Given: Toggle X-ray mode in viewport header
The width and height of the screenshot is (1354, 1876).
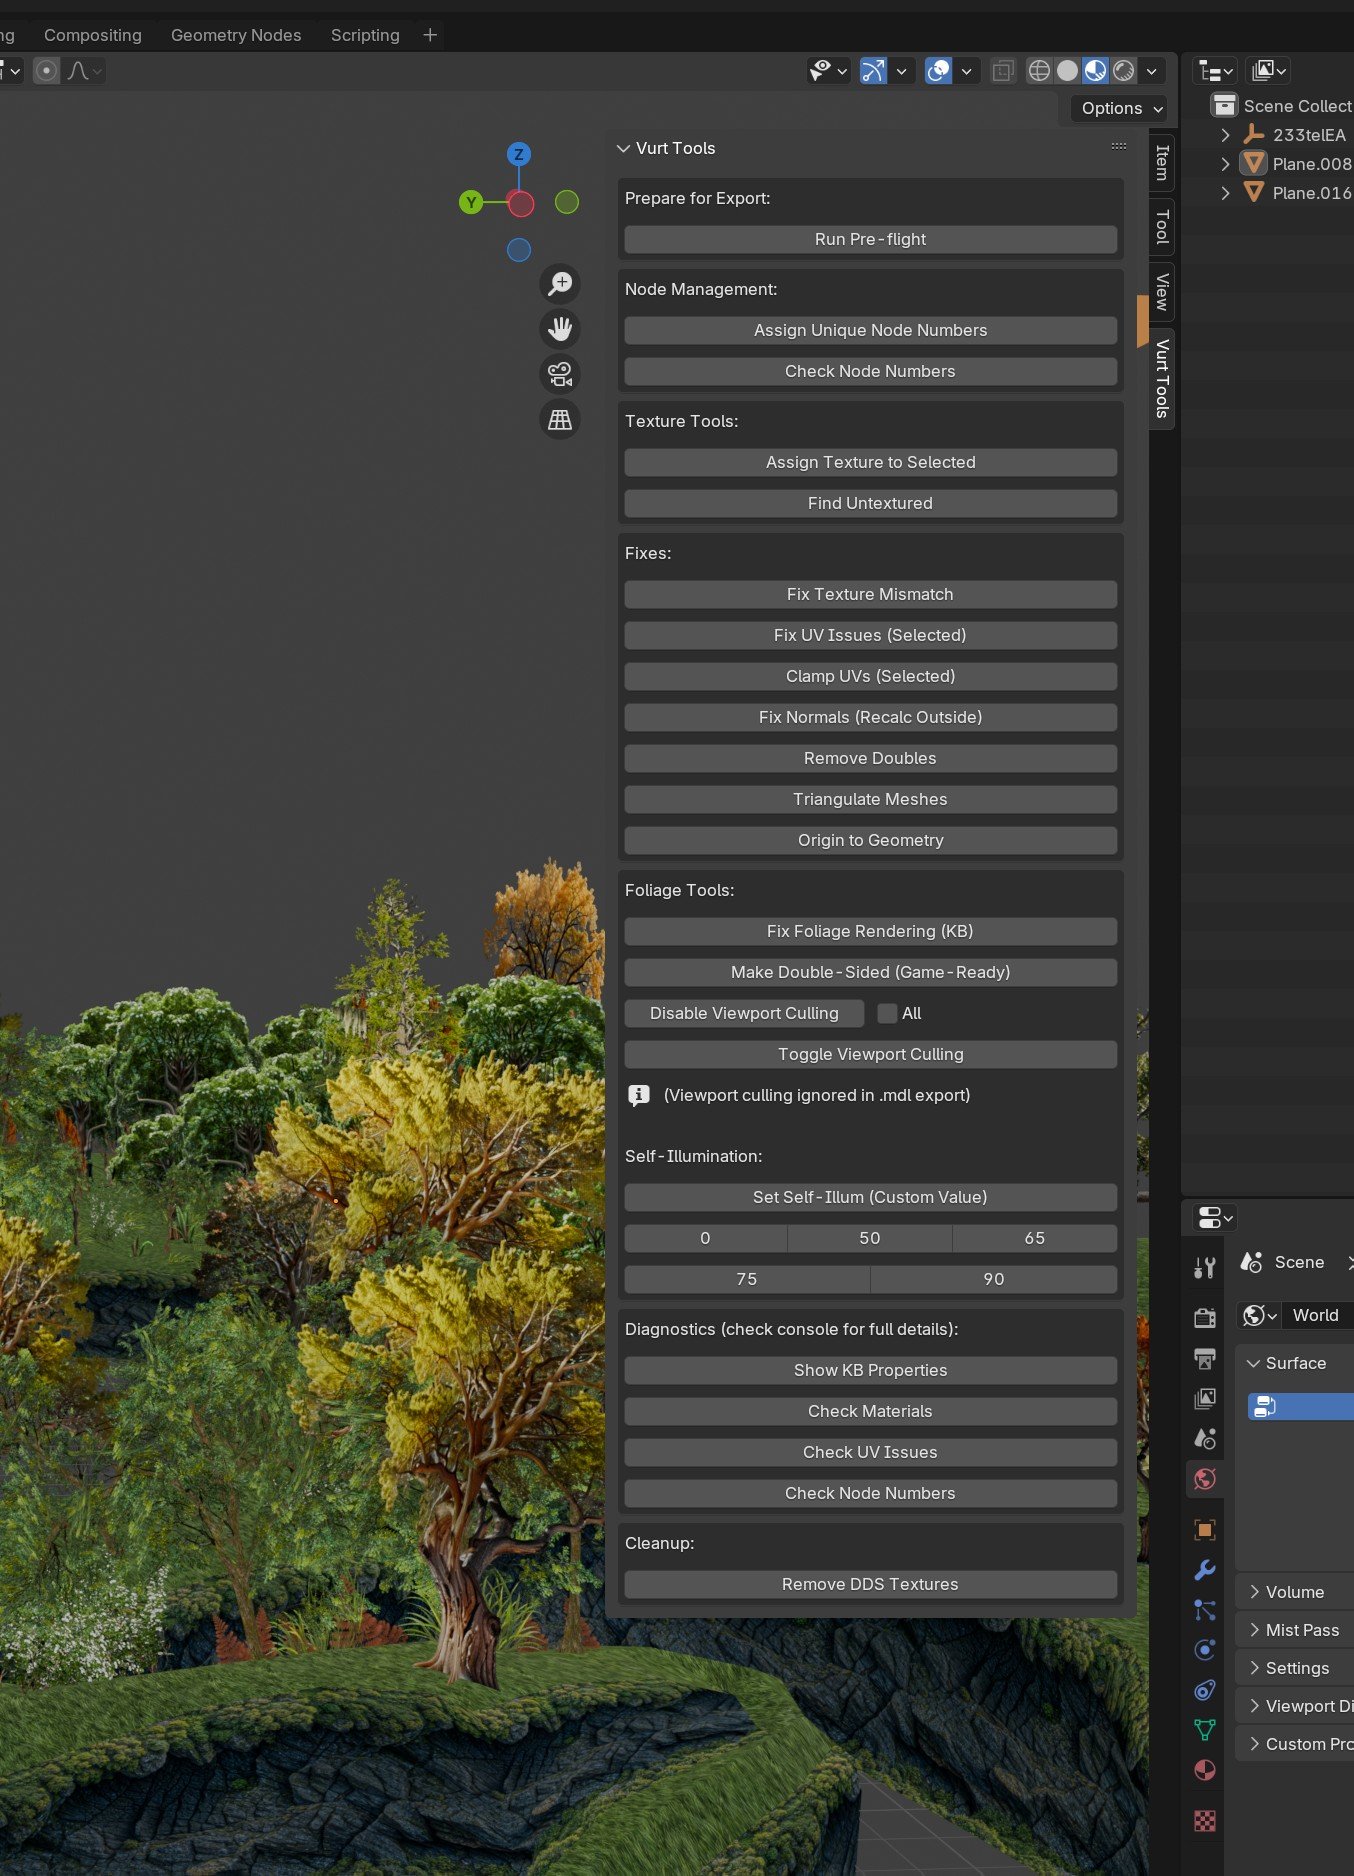Looking at the screenshot, I should click(1003, 71).
